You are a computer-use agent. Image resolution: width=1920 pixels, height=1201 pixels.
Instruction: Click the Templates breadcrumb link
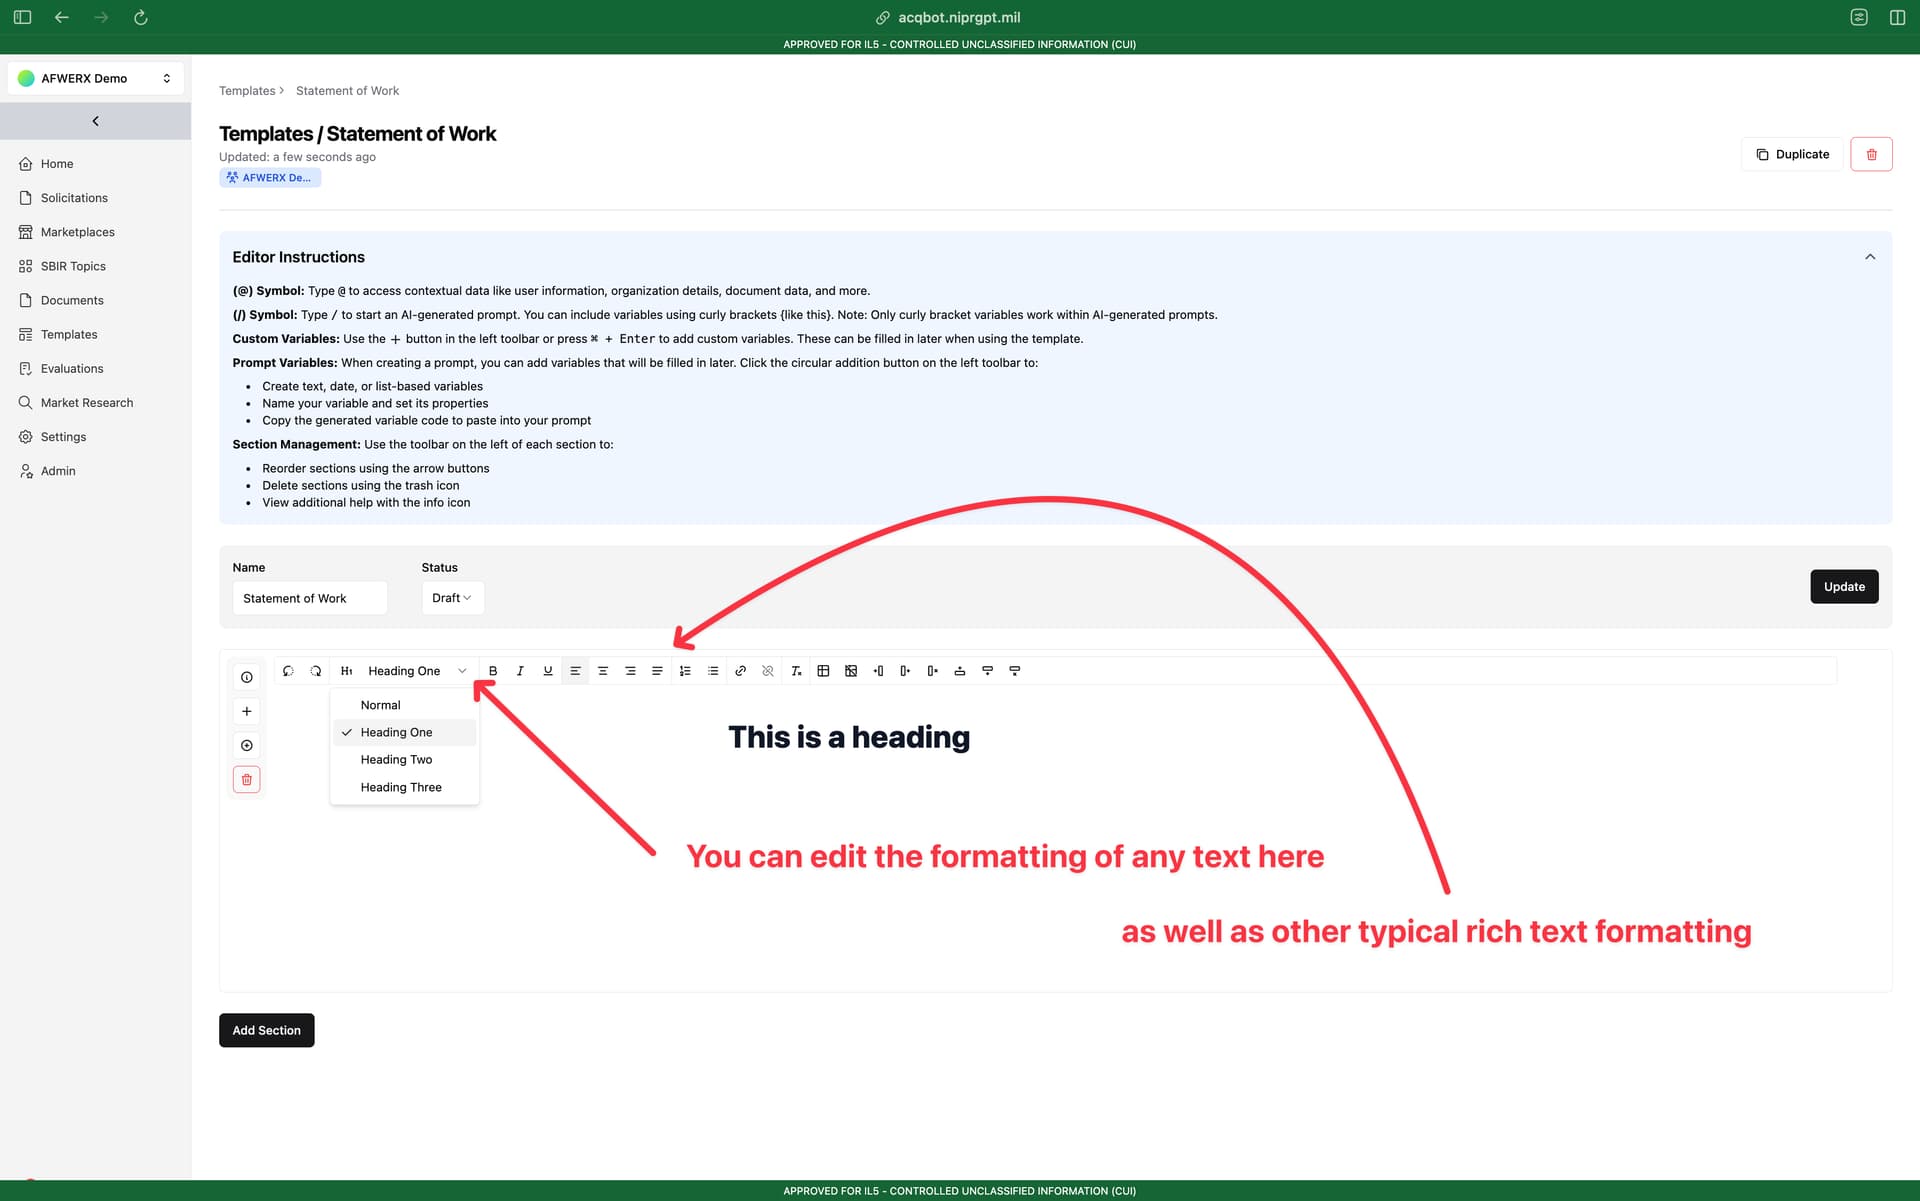(x=247, y=91)
